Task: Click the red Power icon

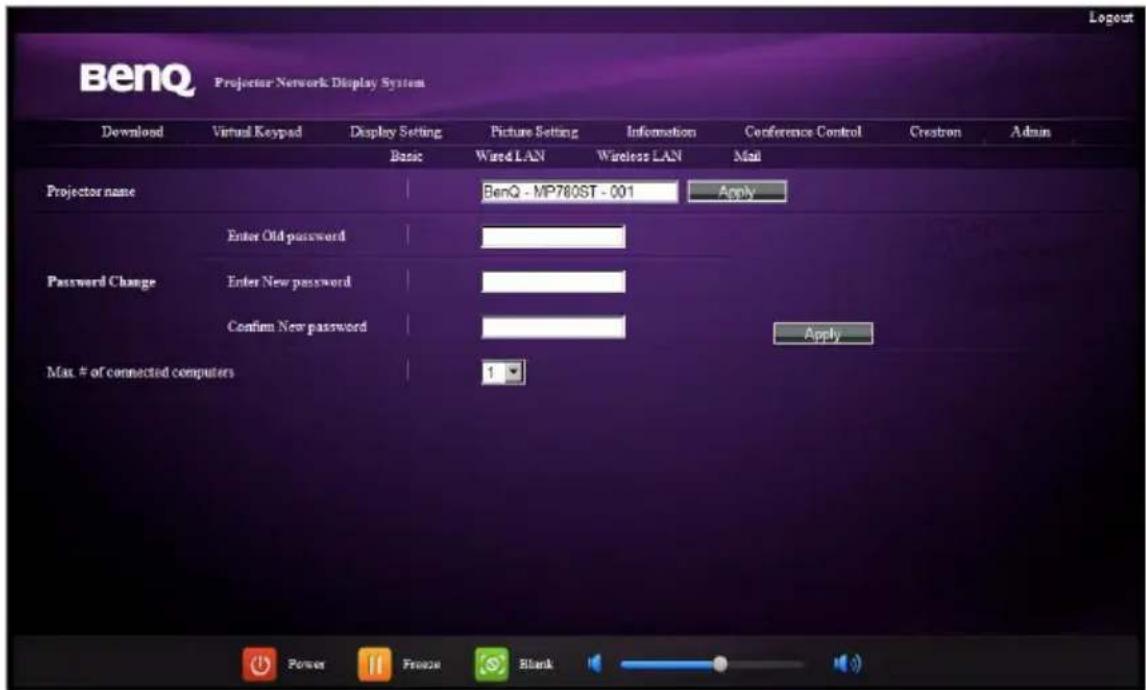Action: point(259,664)
